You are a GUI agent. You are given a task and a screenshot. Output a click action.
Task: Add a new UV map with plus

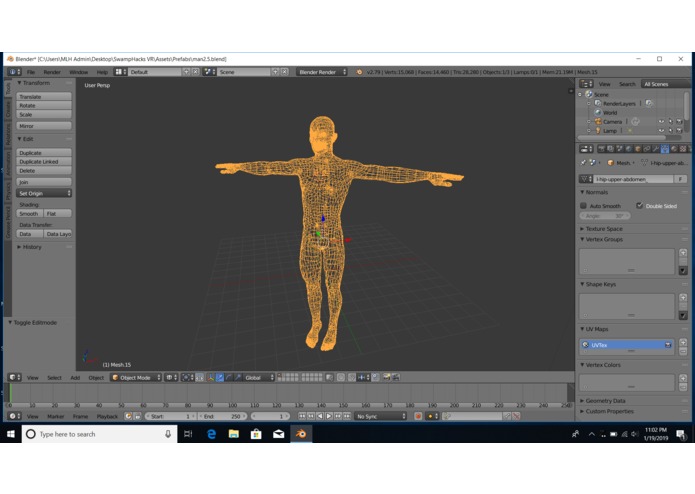pos(683,342)
